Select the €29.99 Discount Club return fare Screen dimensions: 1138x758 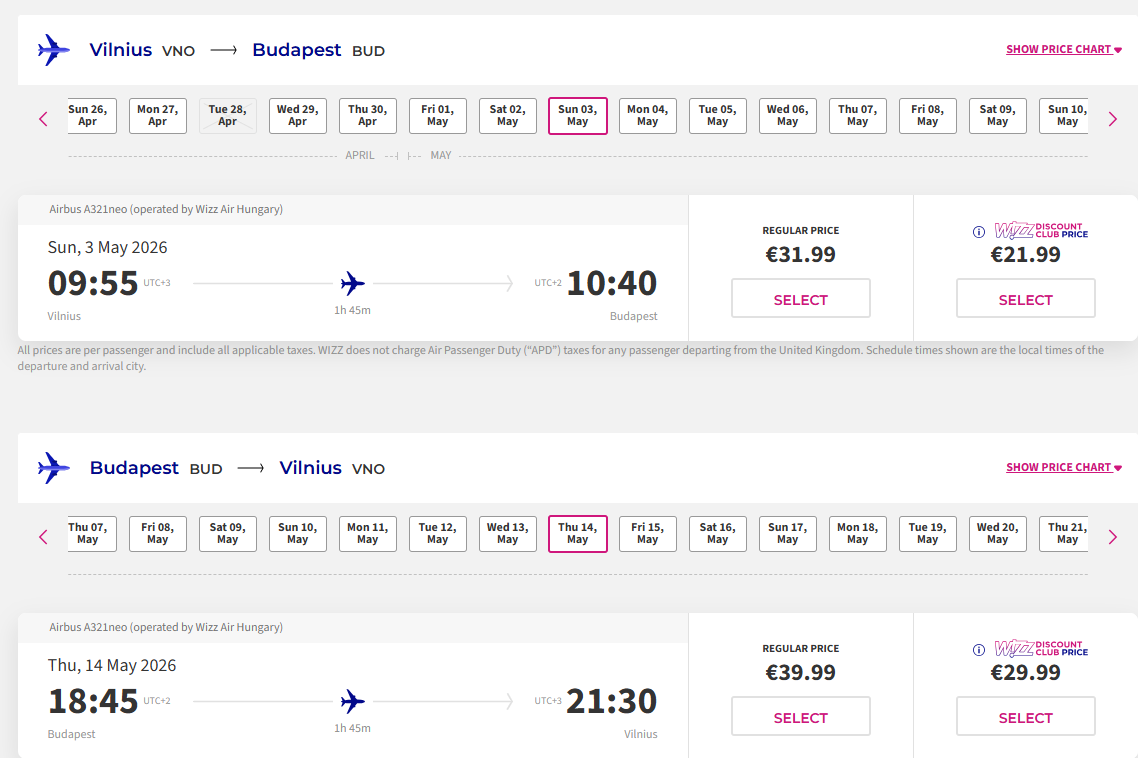point(1025,717)
